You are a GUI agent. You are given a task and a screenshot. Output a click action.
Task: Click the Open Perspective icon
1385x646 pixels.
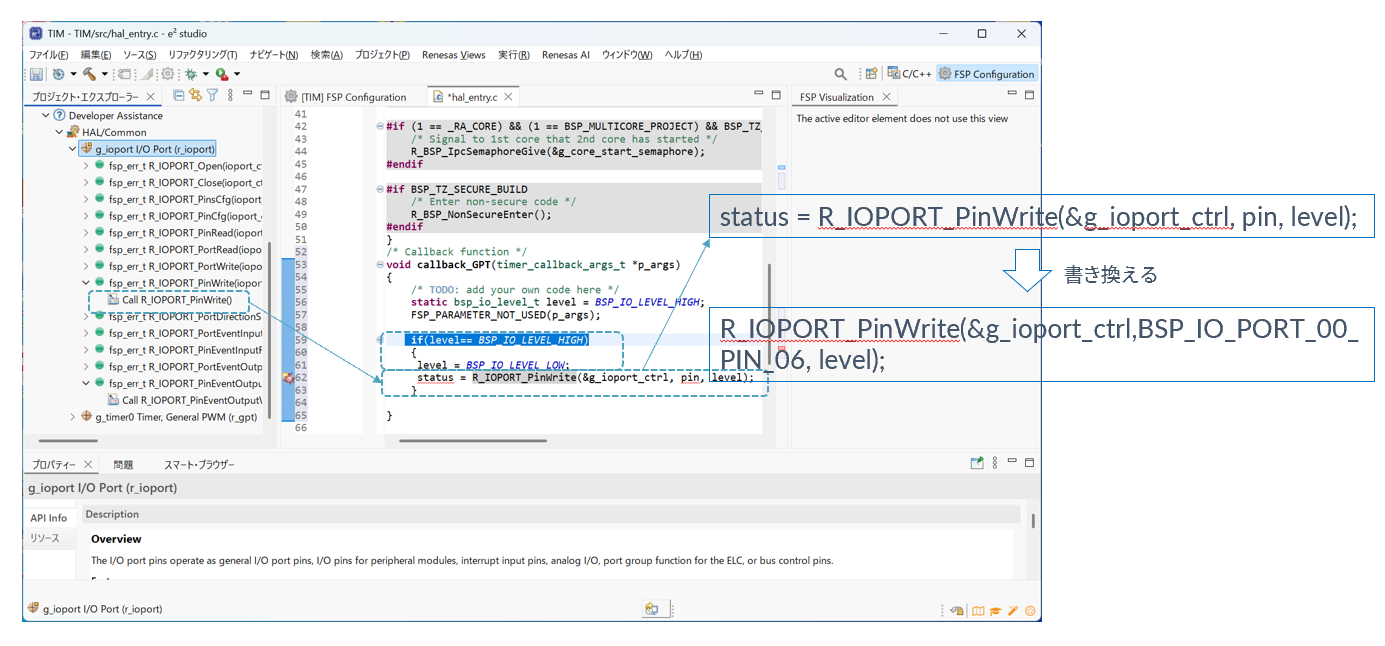871,74
